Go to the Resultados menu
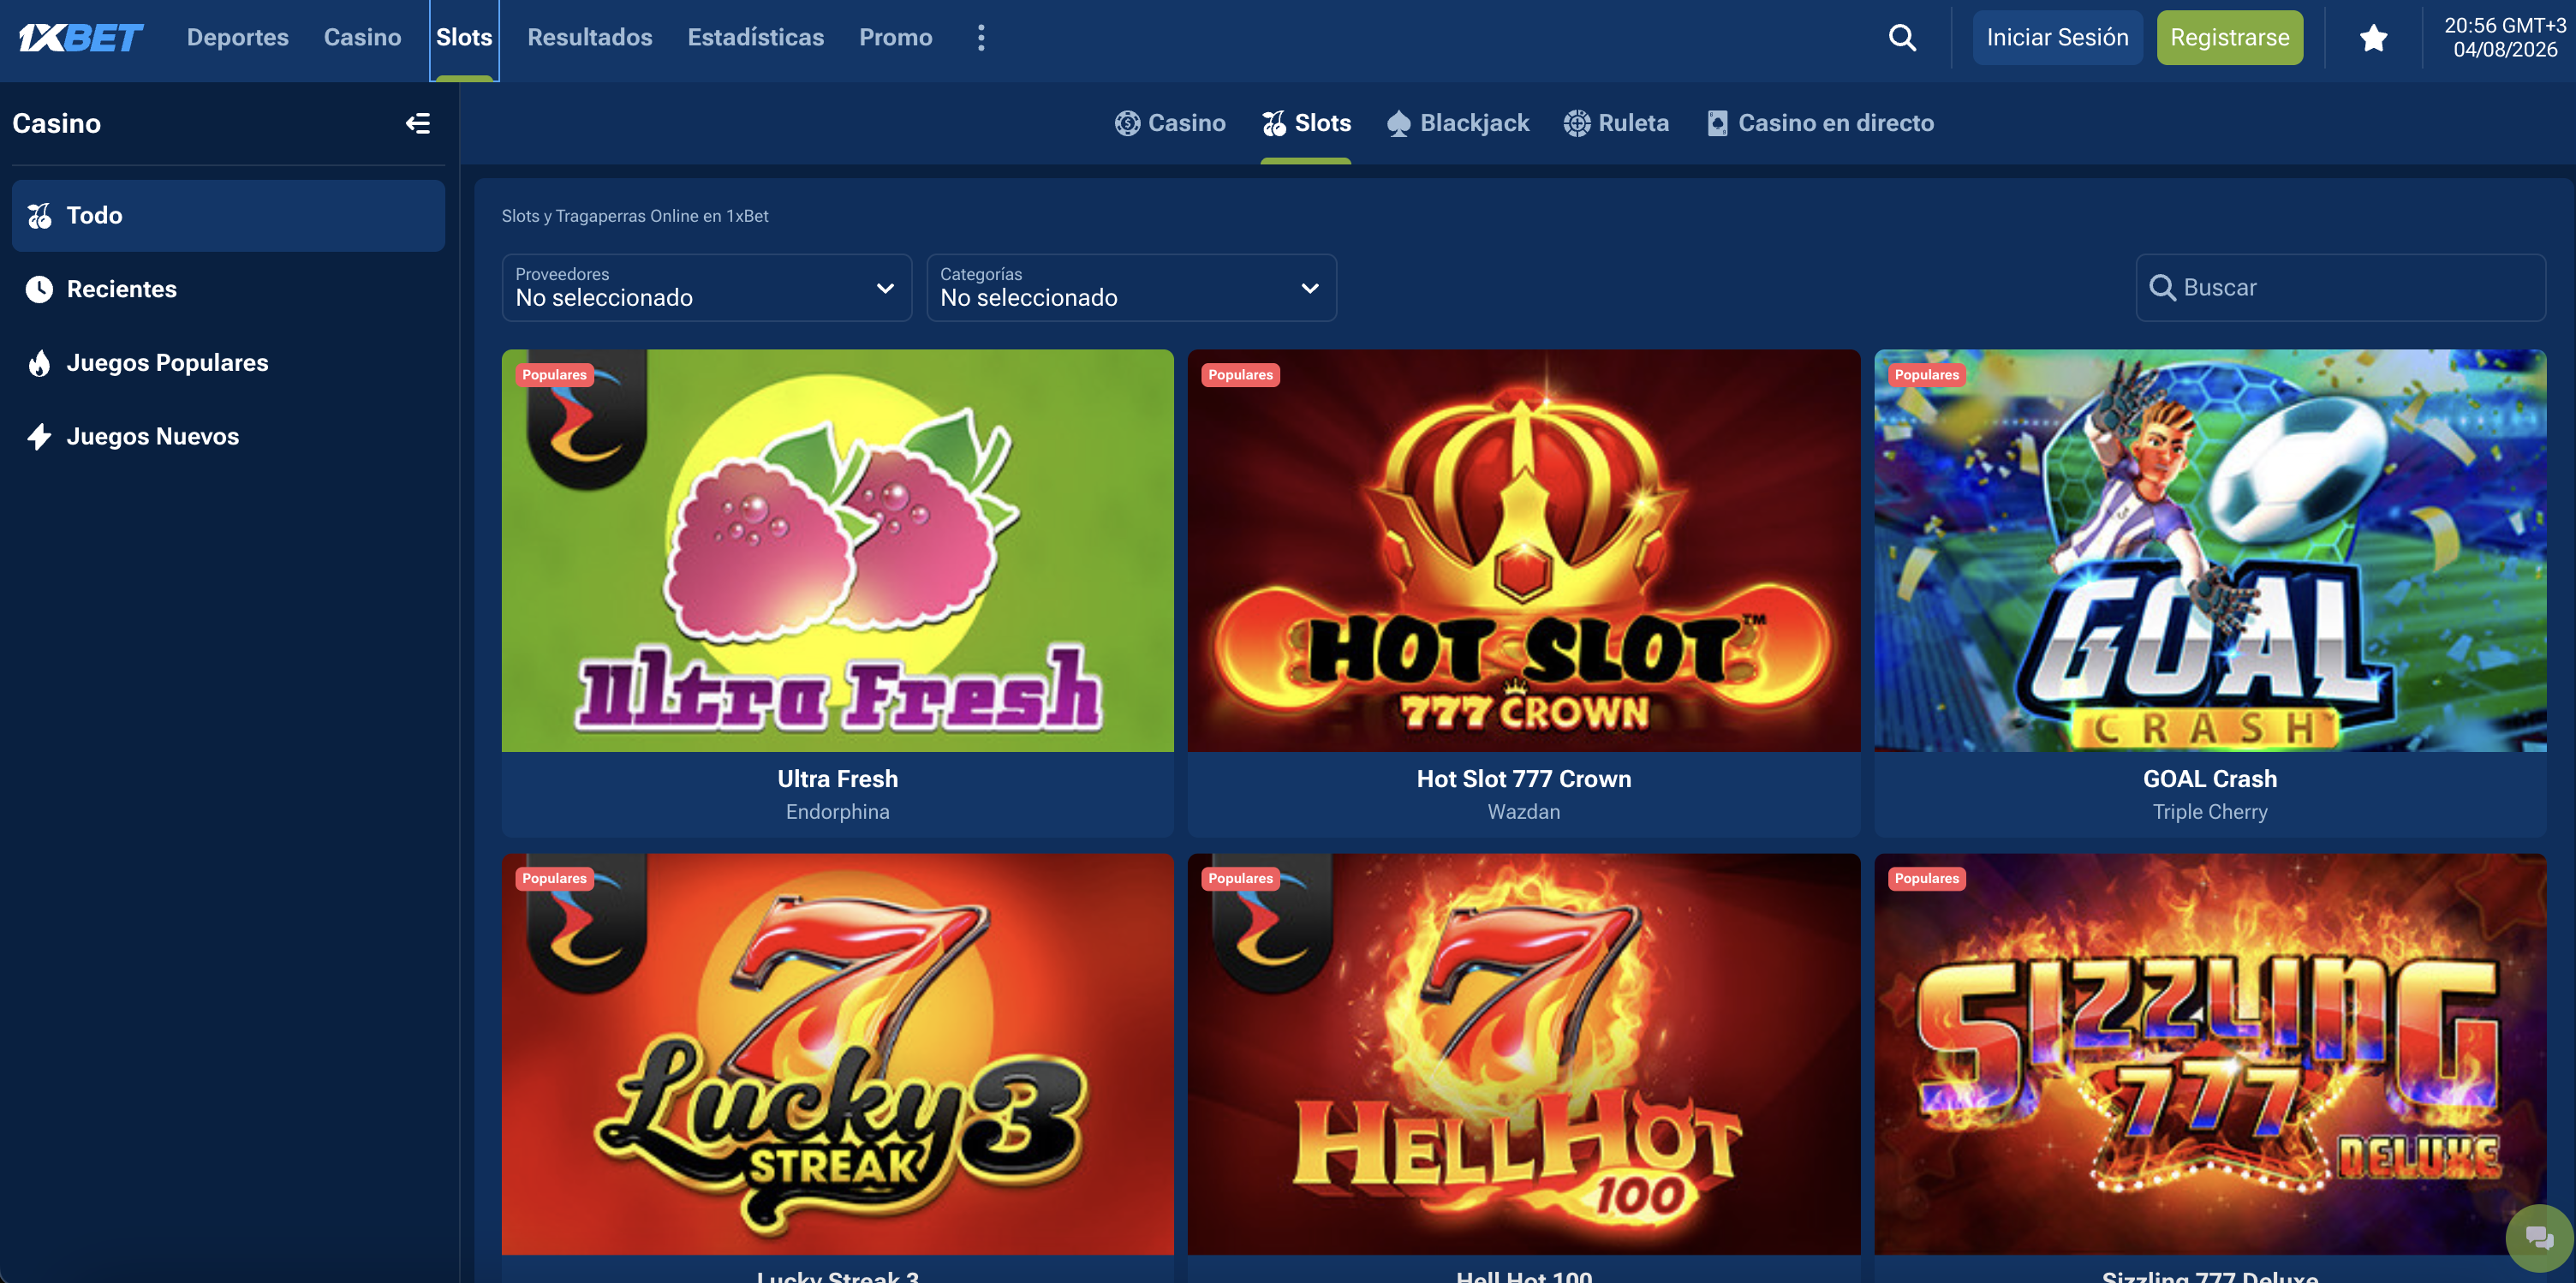This screenshot has height=1283, width=2576. click(x=590, y=38)
